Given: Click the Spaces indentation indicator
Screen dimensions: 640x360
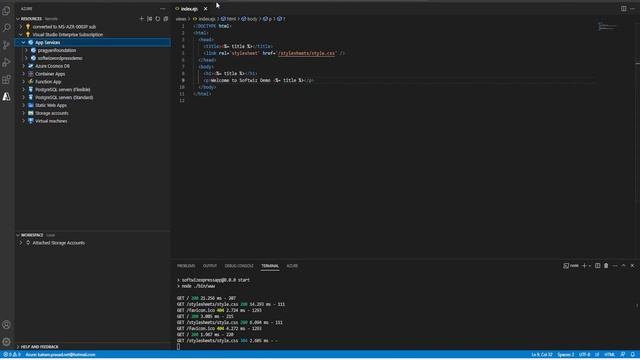Looking at the screenshot, I should pos(566,355).
